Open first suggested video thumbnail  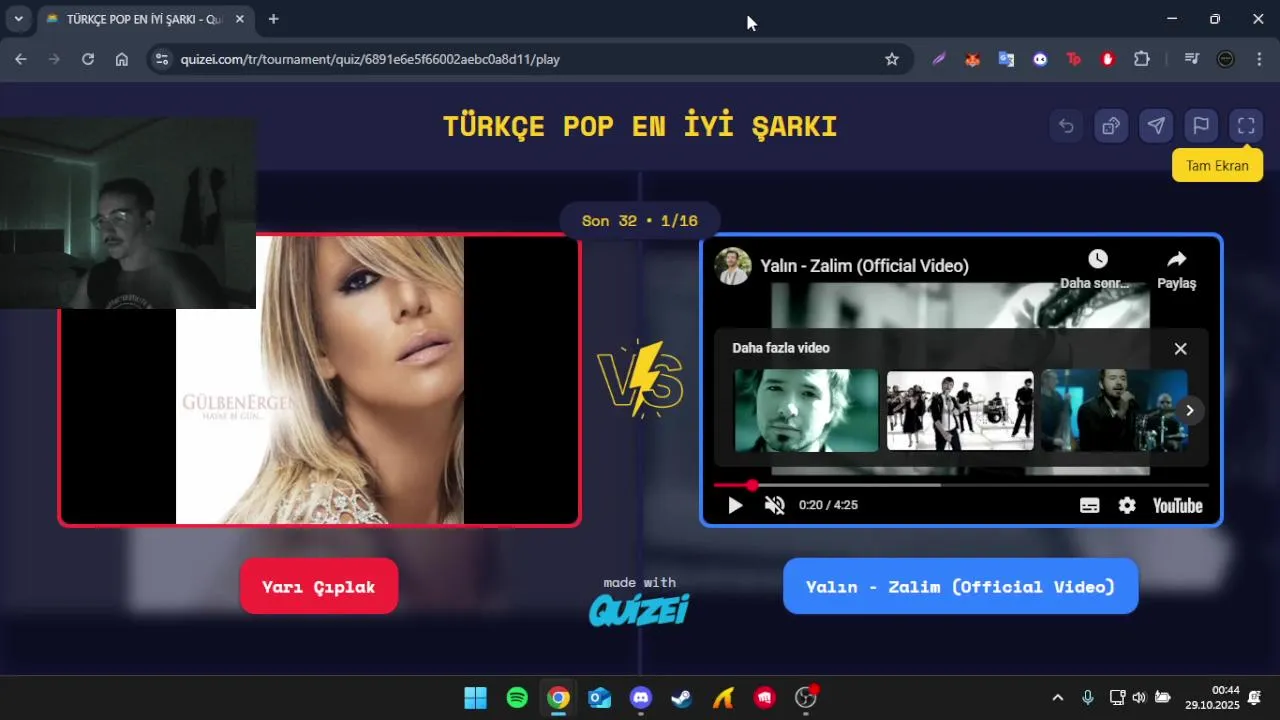(x=806, y=410)
